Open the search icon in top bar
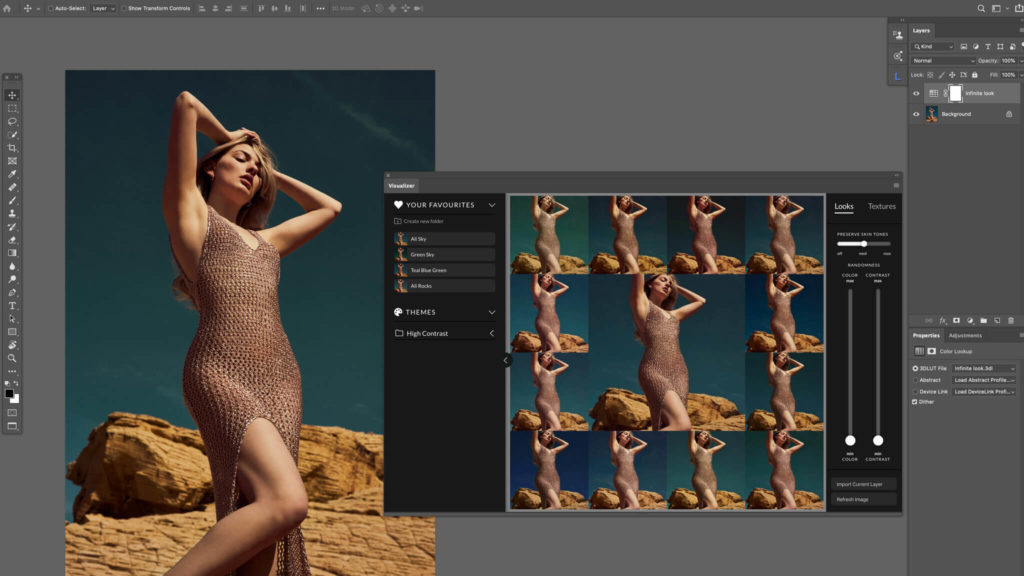1024x576 pixels. (x=982, y=8)
